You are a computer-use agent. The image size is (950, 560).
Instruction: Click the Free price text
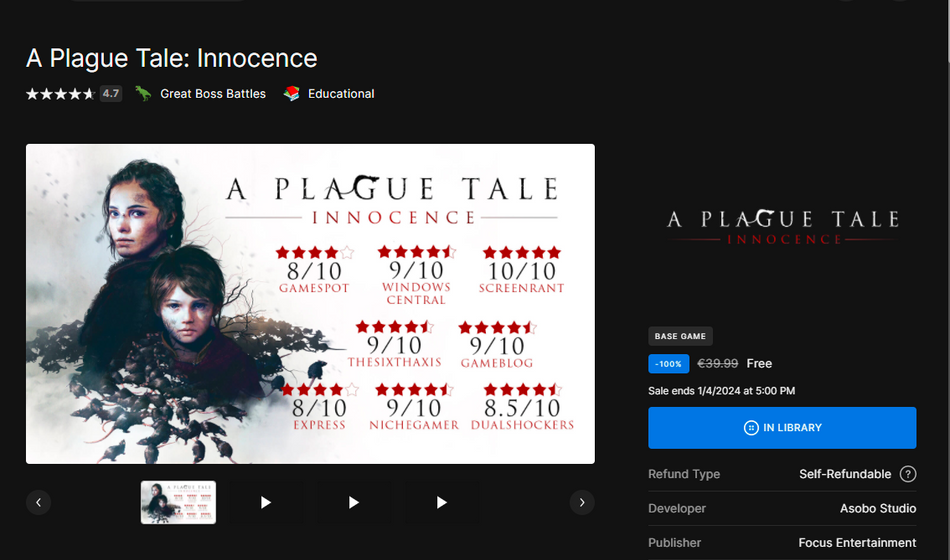[x=759, y=363]
